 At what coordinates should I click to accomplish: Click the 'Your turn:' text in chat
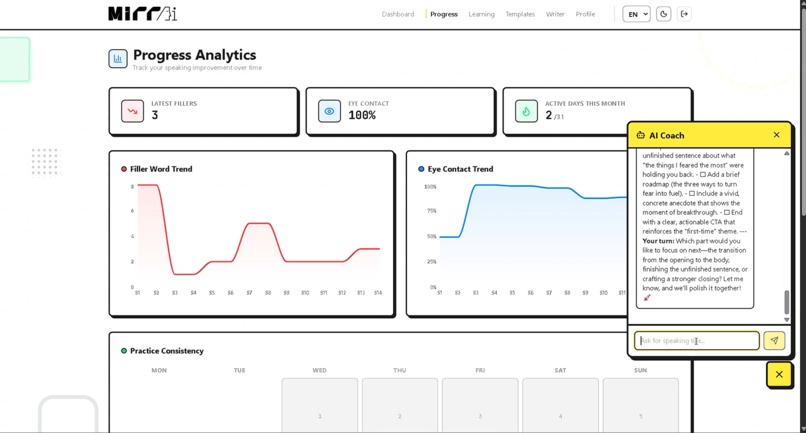tap(658, 241)
